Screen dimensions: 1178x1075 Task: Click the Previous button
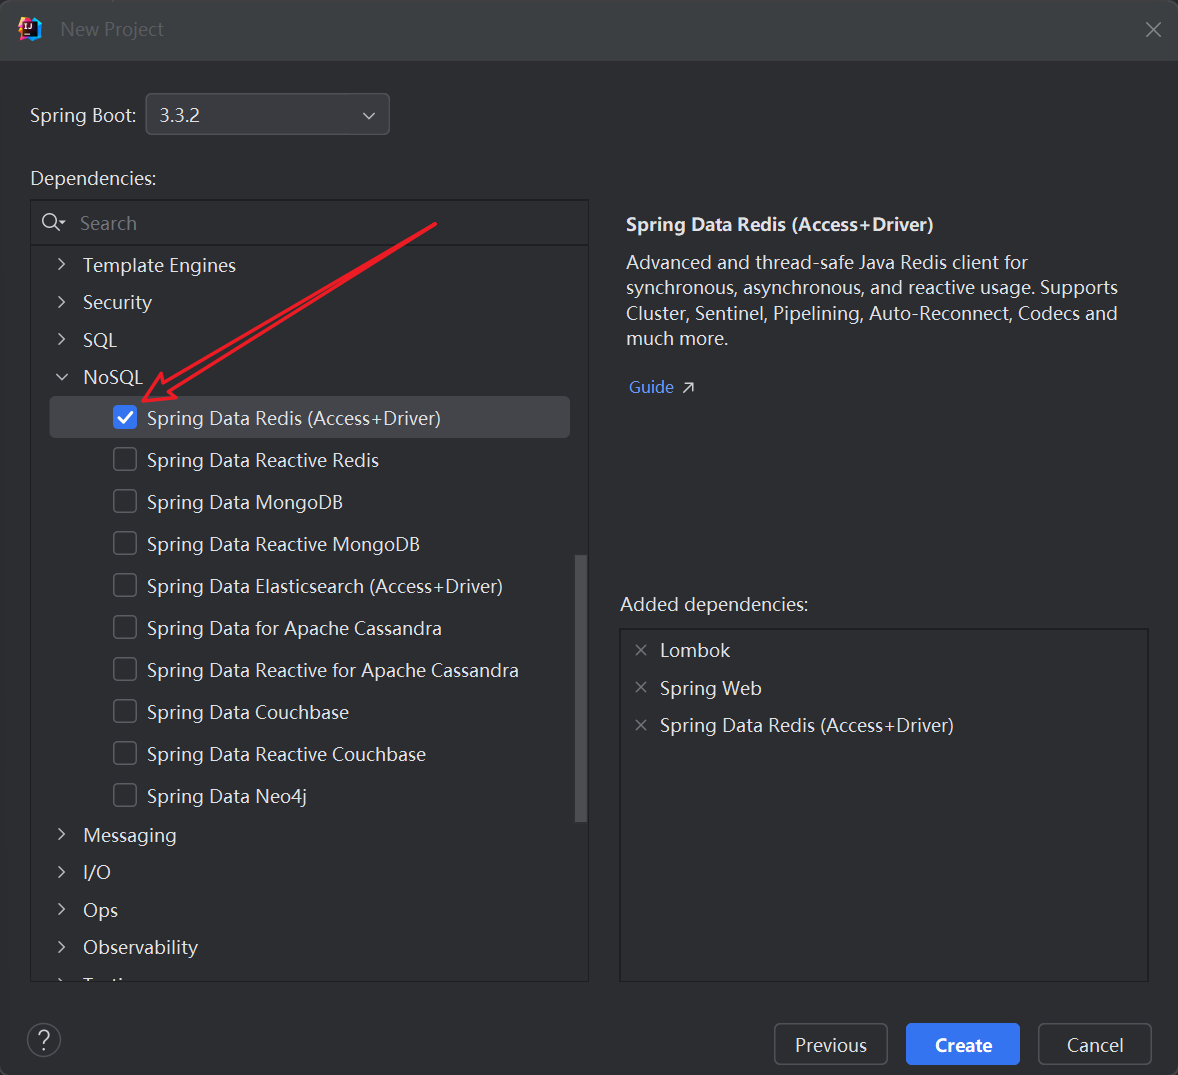[831, 1044]
